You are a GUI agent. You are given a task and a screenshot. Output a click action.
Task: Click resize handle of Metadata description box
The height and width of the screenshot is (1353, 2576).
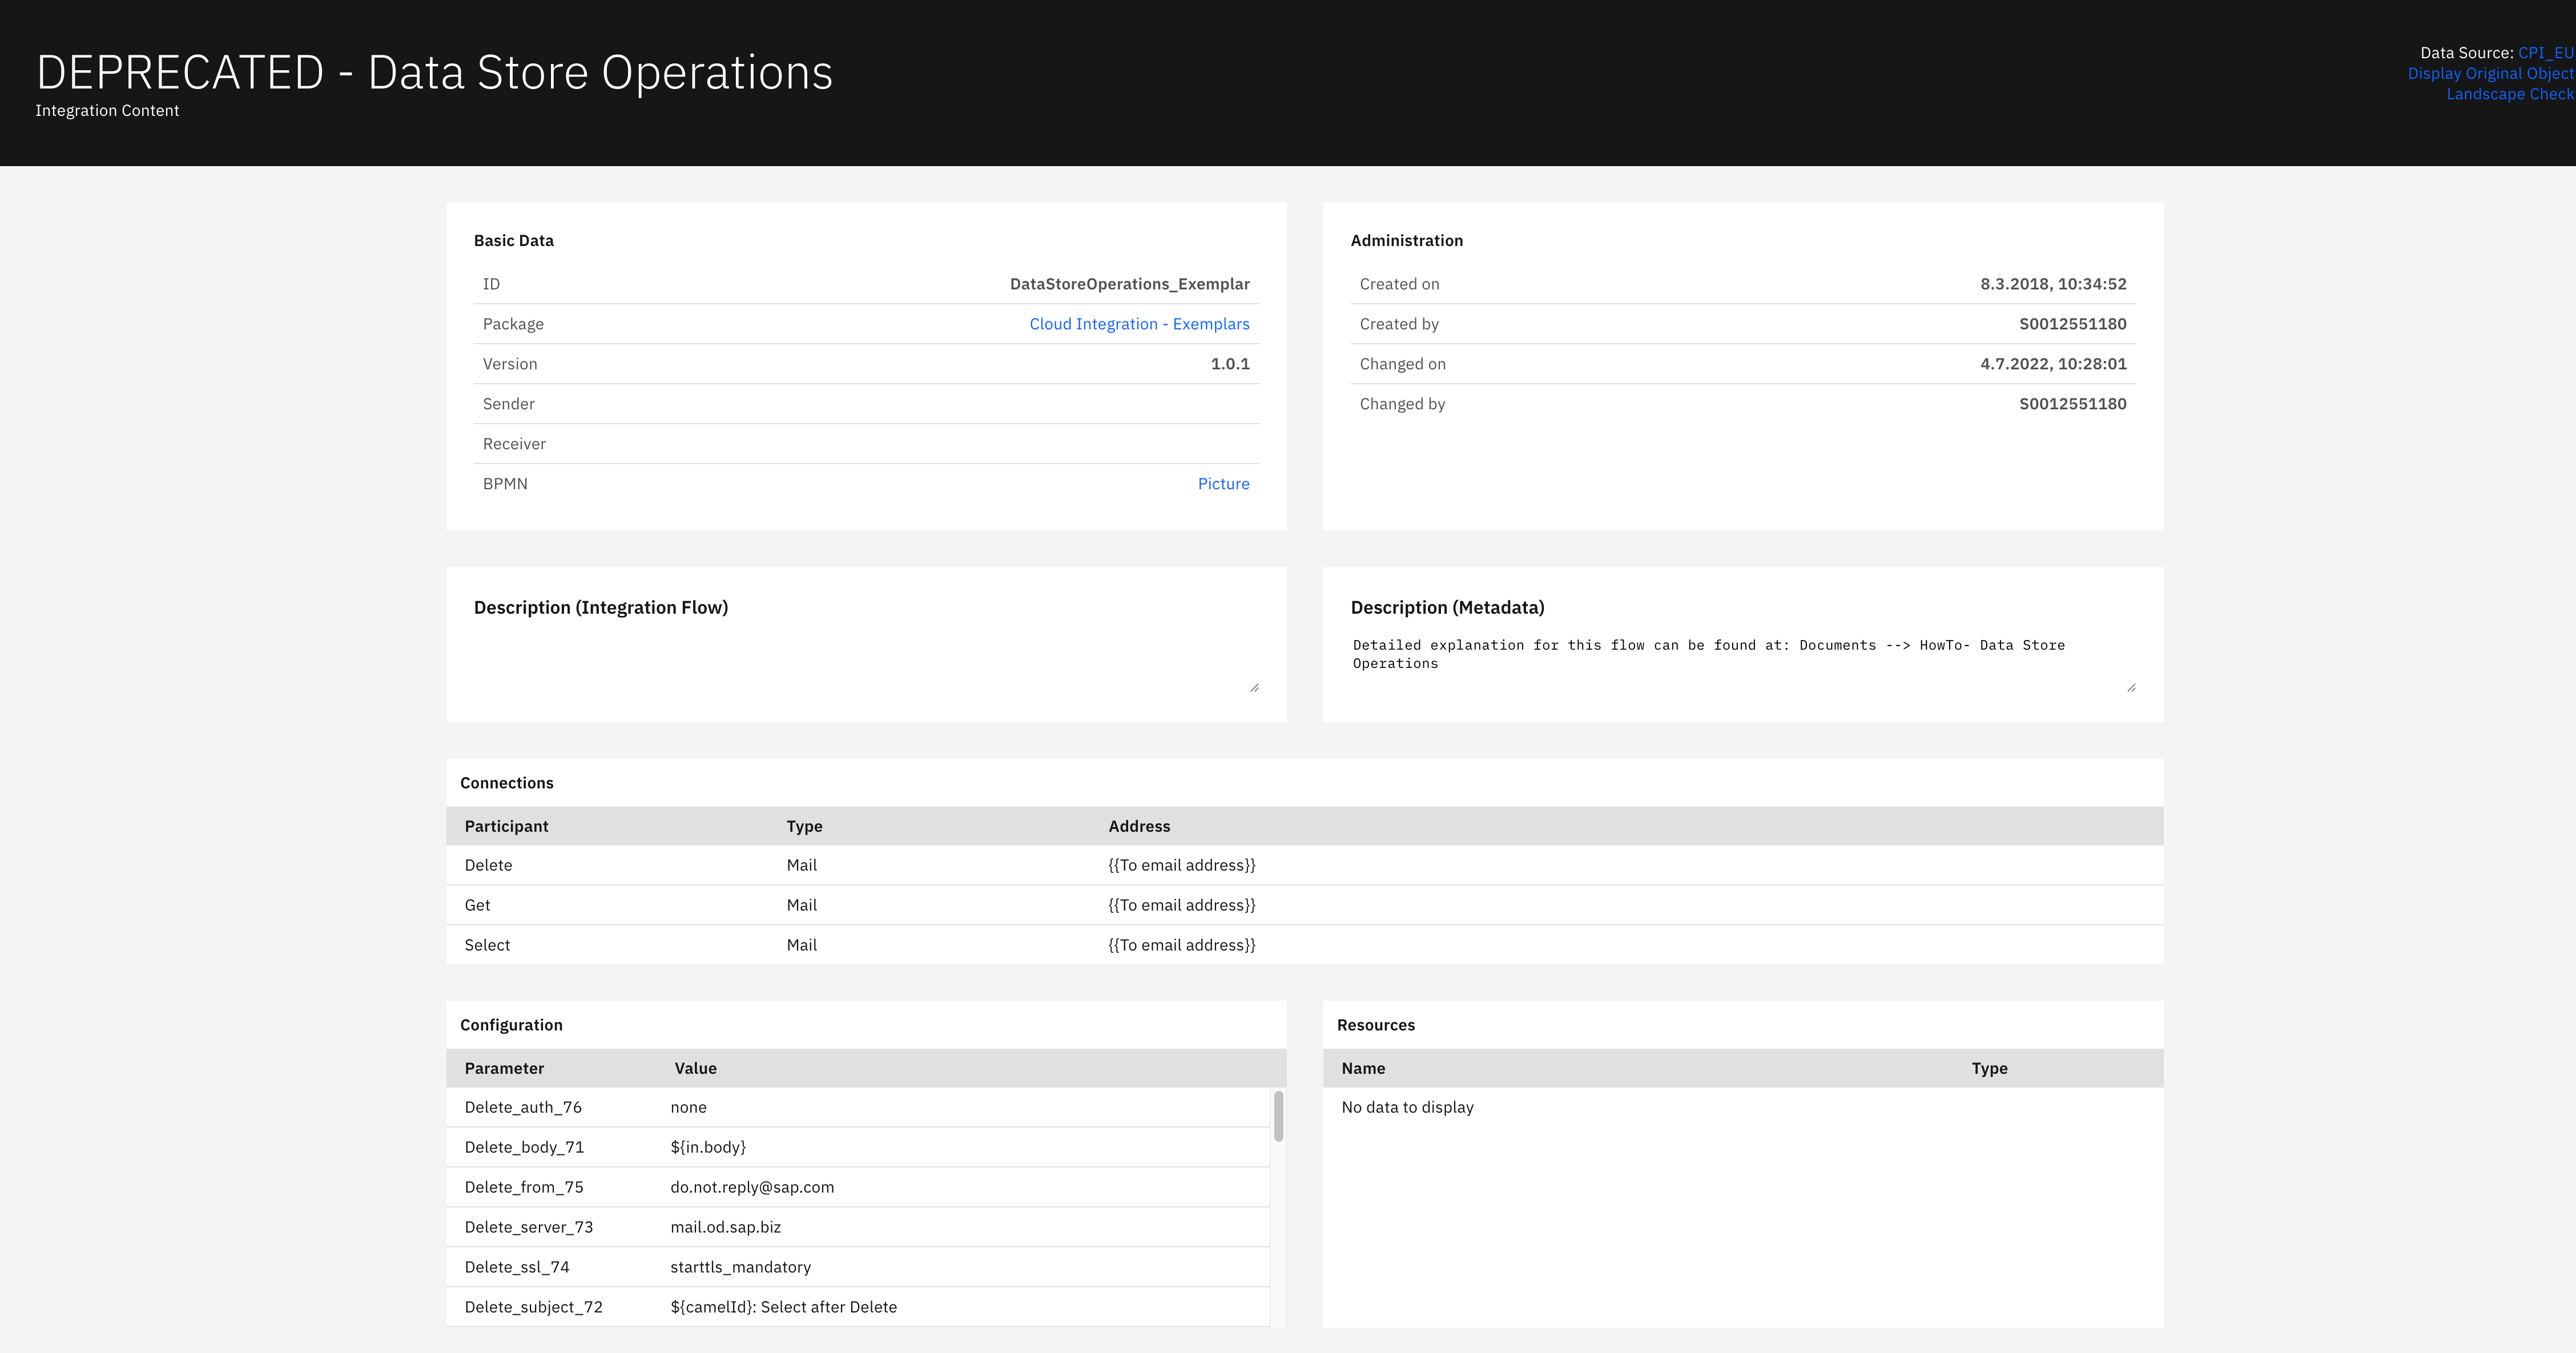[2131, 688]
